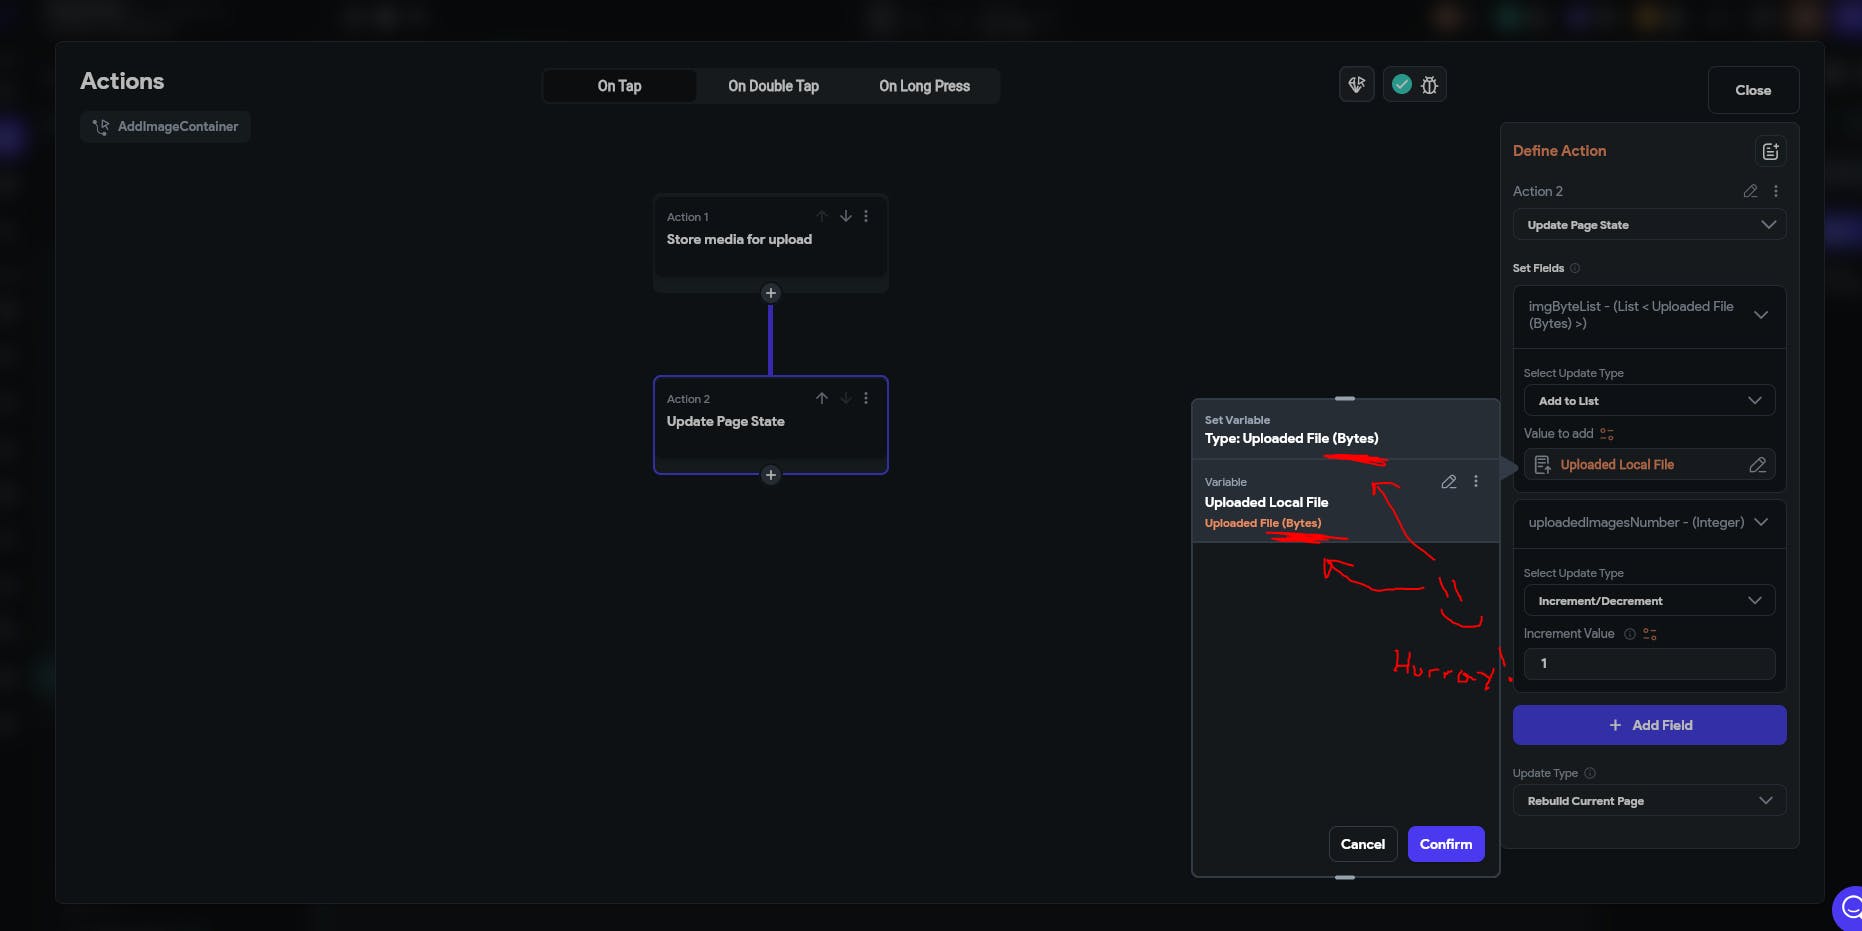Open the Rebuild Current Page dropdown

(x=1650, y=801)
